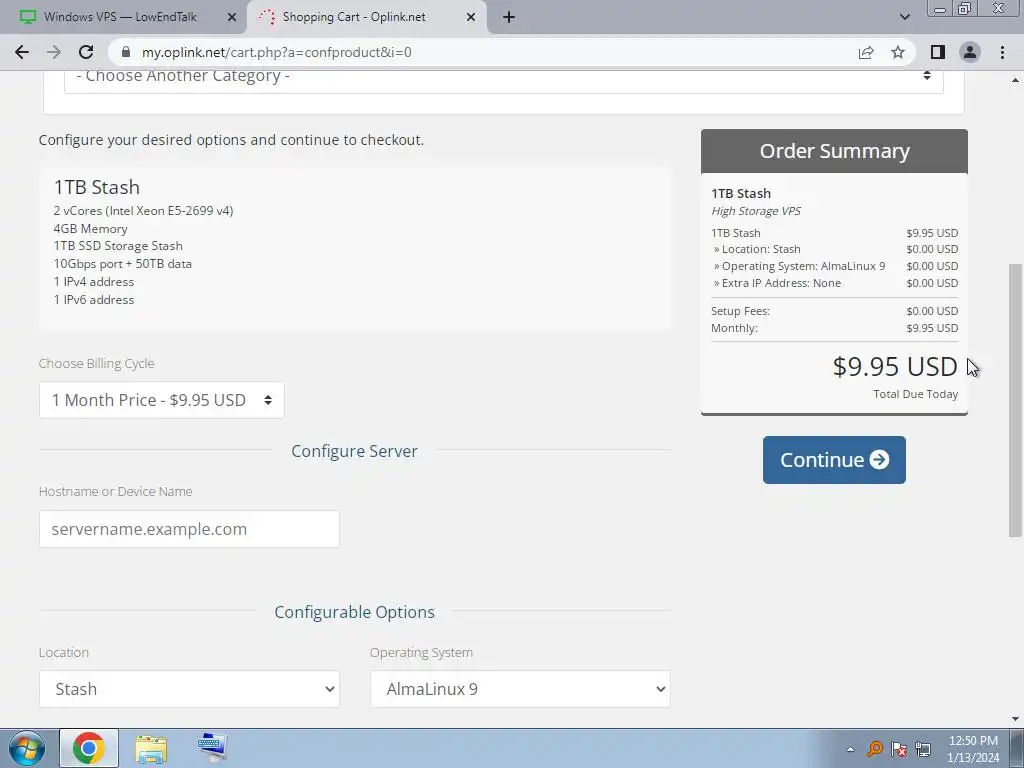Open the tab search chevron
The image size is (1024, 768).
(904, 17)
